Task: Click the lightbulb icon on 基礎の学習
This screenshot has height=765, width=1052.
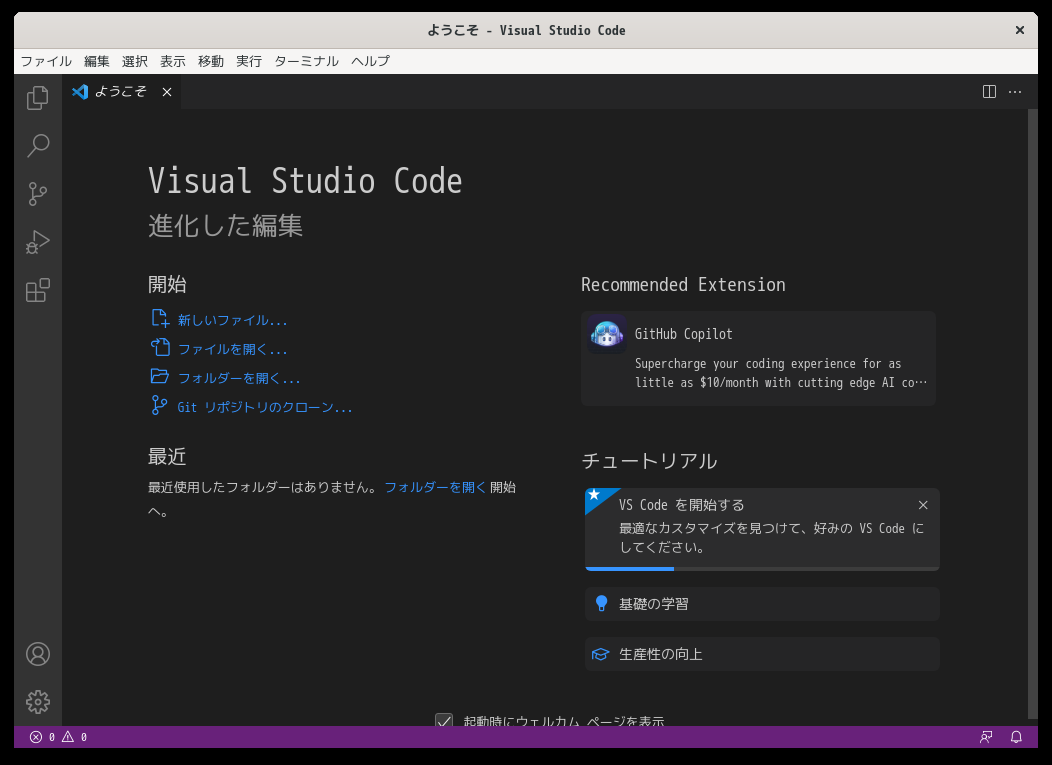Action: (601, 603)
